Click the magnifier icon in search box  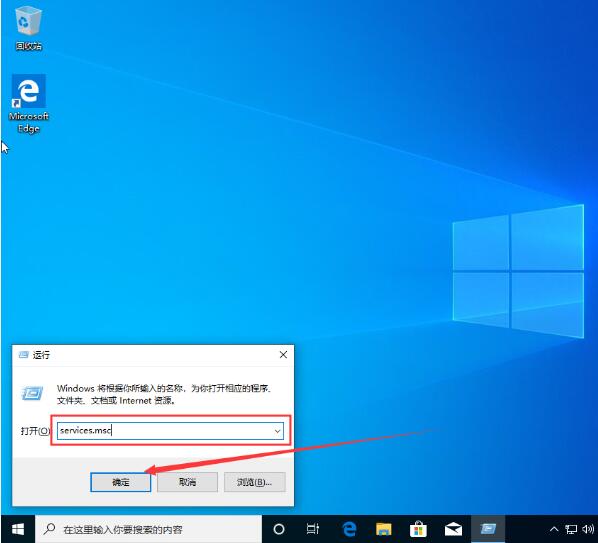point(49,529)
